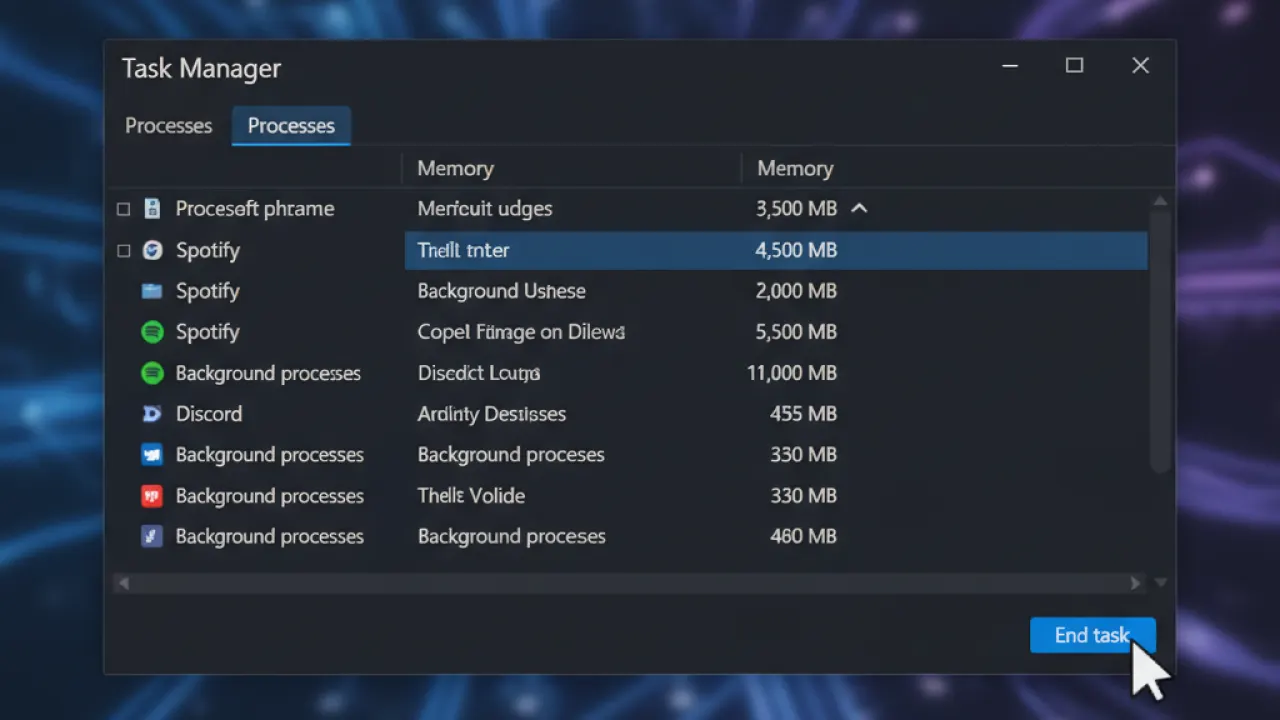
Task: Click the down arrow of the vertical scrollbar
Action: pyautogui.click(x=1160, y=582)
